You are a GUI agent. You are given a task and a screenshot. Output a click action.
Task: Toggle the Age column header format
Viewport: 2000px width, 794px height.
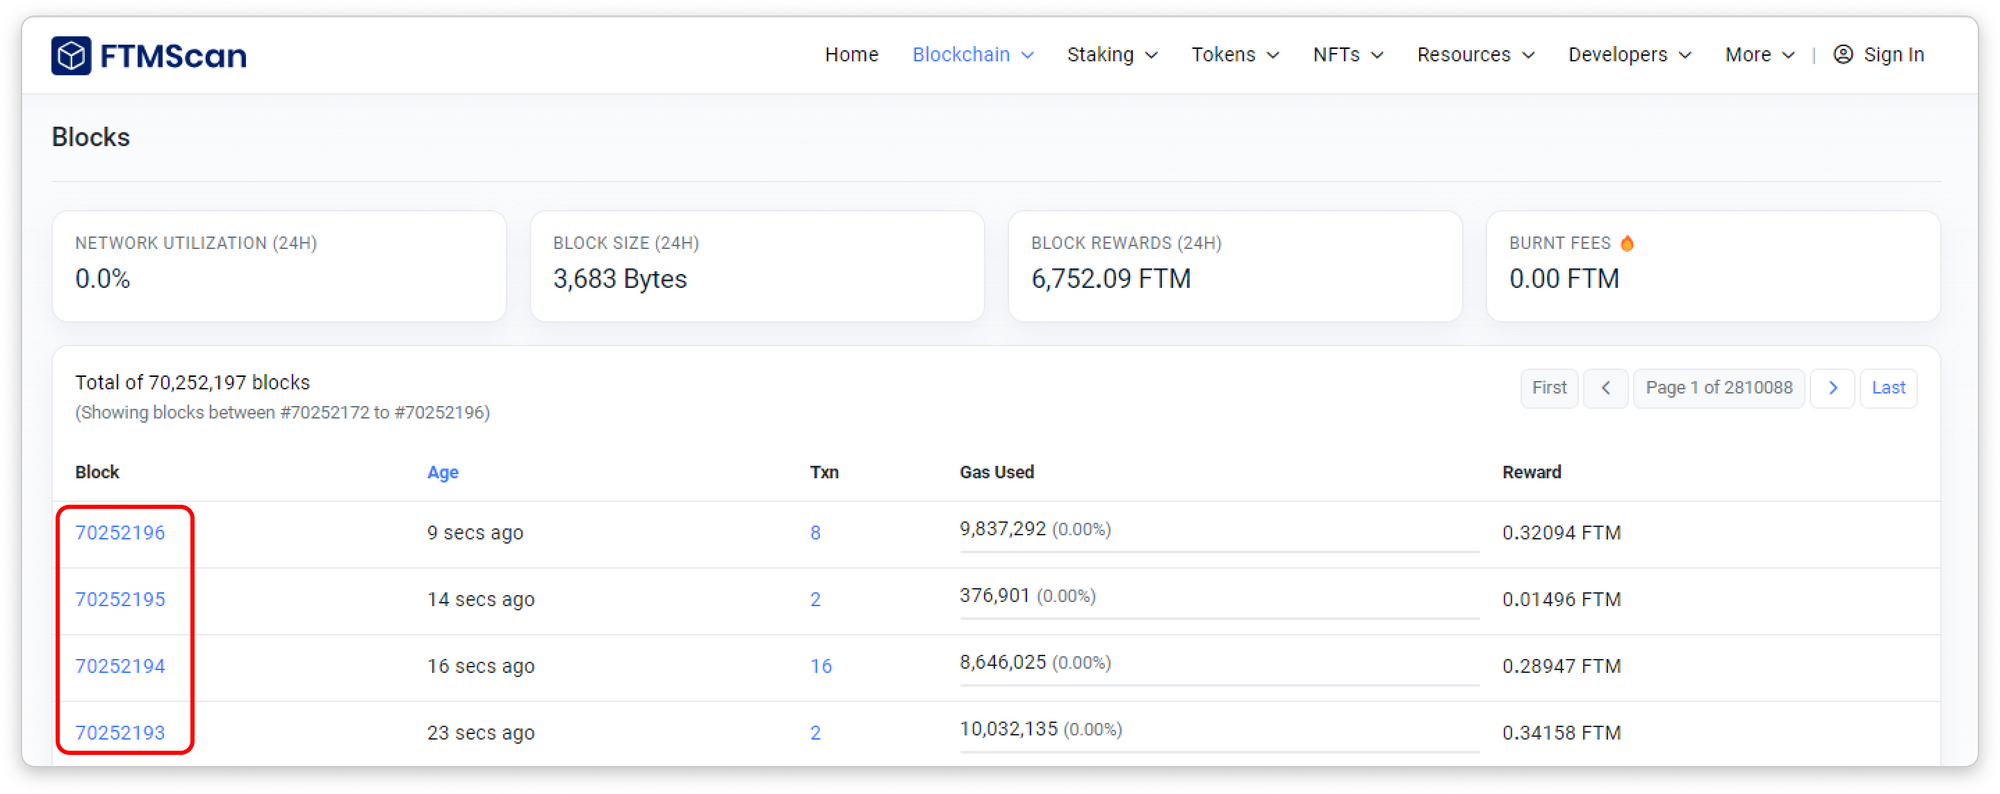[x=442, y=472]
